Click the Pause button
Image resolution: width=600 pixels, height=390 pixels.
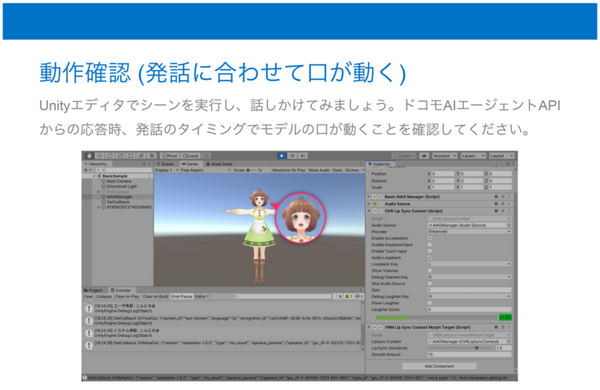[x=292, y=156]
